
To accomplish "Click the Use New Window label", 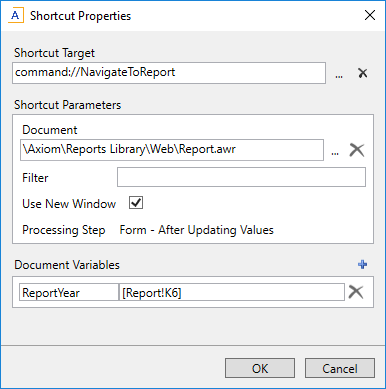I will point(69,204).
